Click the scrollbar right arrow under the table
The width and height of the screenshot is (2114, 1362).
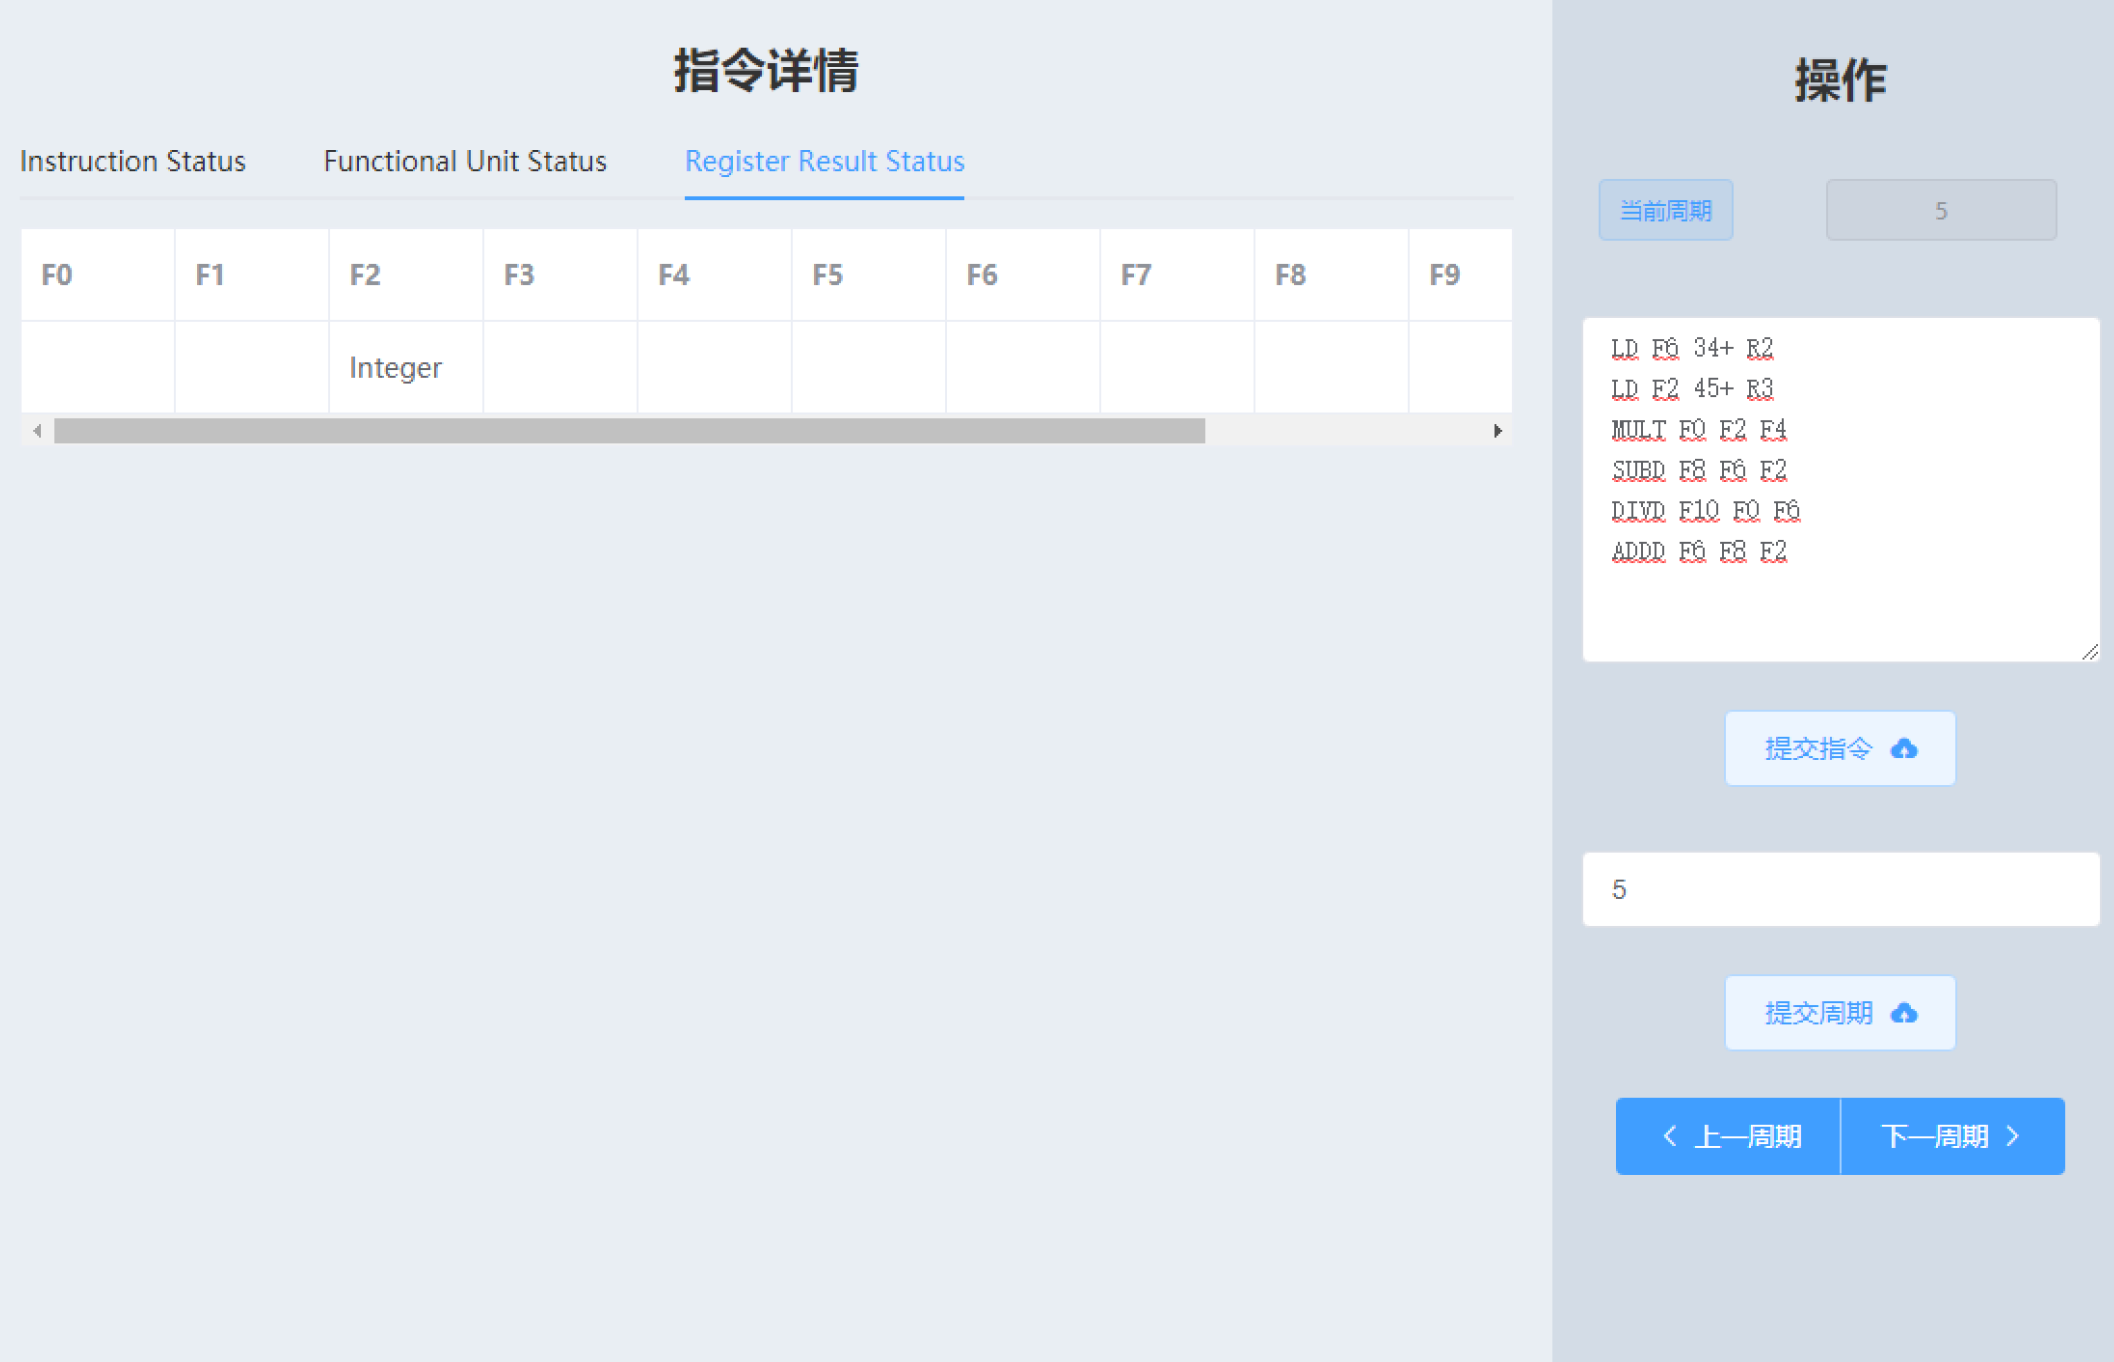point(1497,431)
